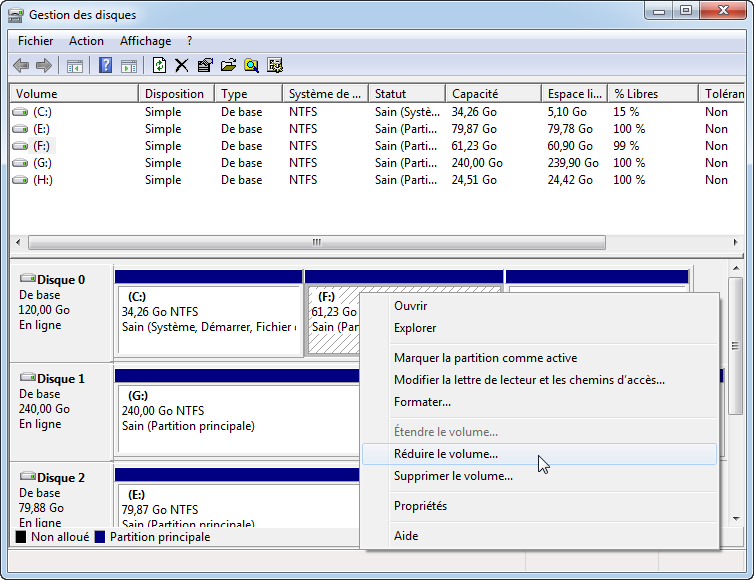Select the (C:) partition on Disque 0

click(x=208, y=320)
